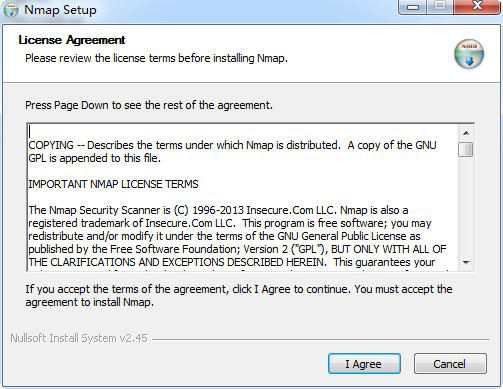Place cursor in first blank license line
This screenshot has width=503, height=389.
click(x=243, y=131)
